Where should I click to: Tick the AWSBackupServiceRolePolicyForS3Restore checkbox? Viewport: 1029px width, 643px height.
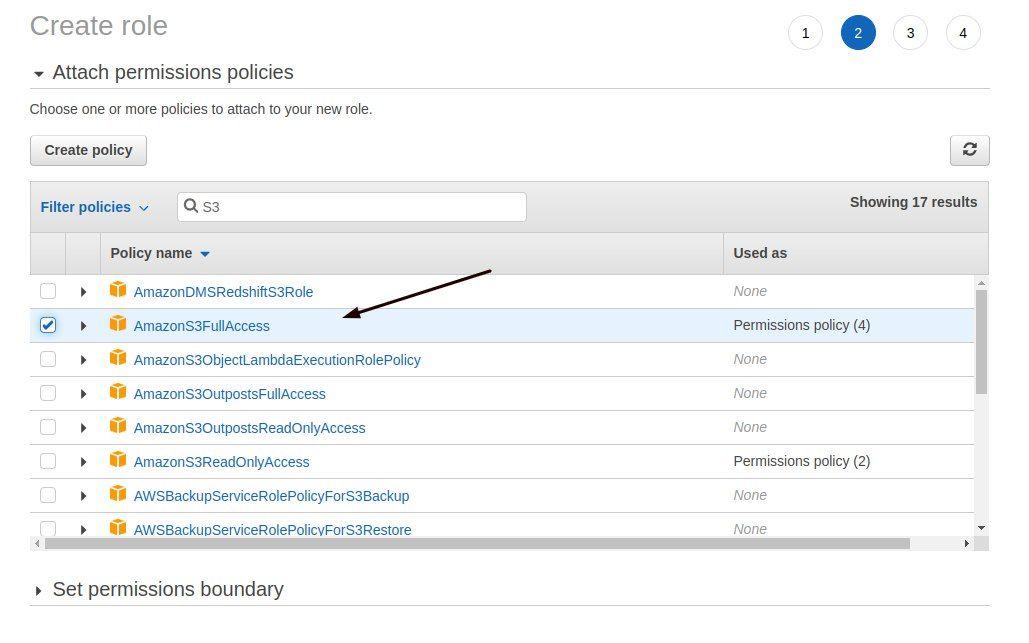click(x=48, y=528)
